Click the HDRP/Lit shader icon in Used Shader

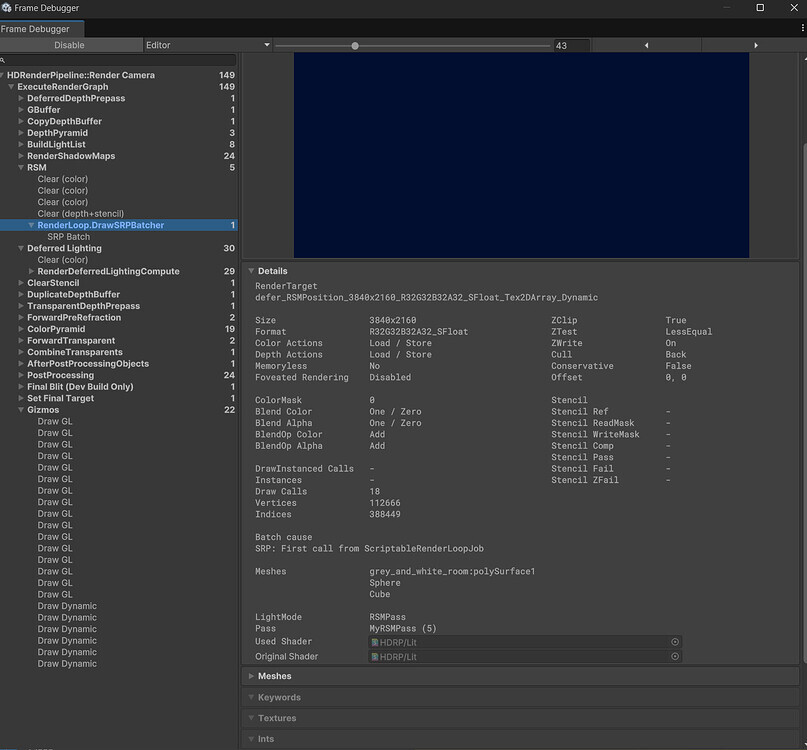[x=374, y=642]
